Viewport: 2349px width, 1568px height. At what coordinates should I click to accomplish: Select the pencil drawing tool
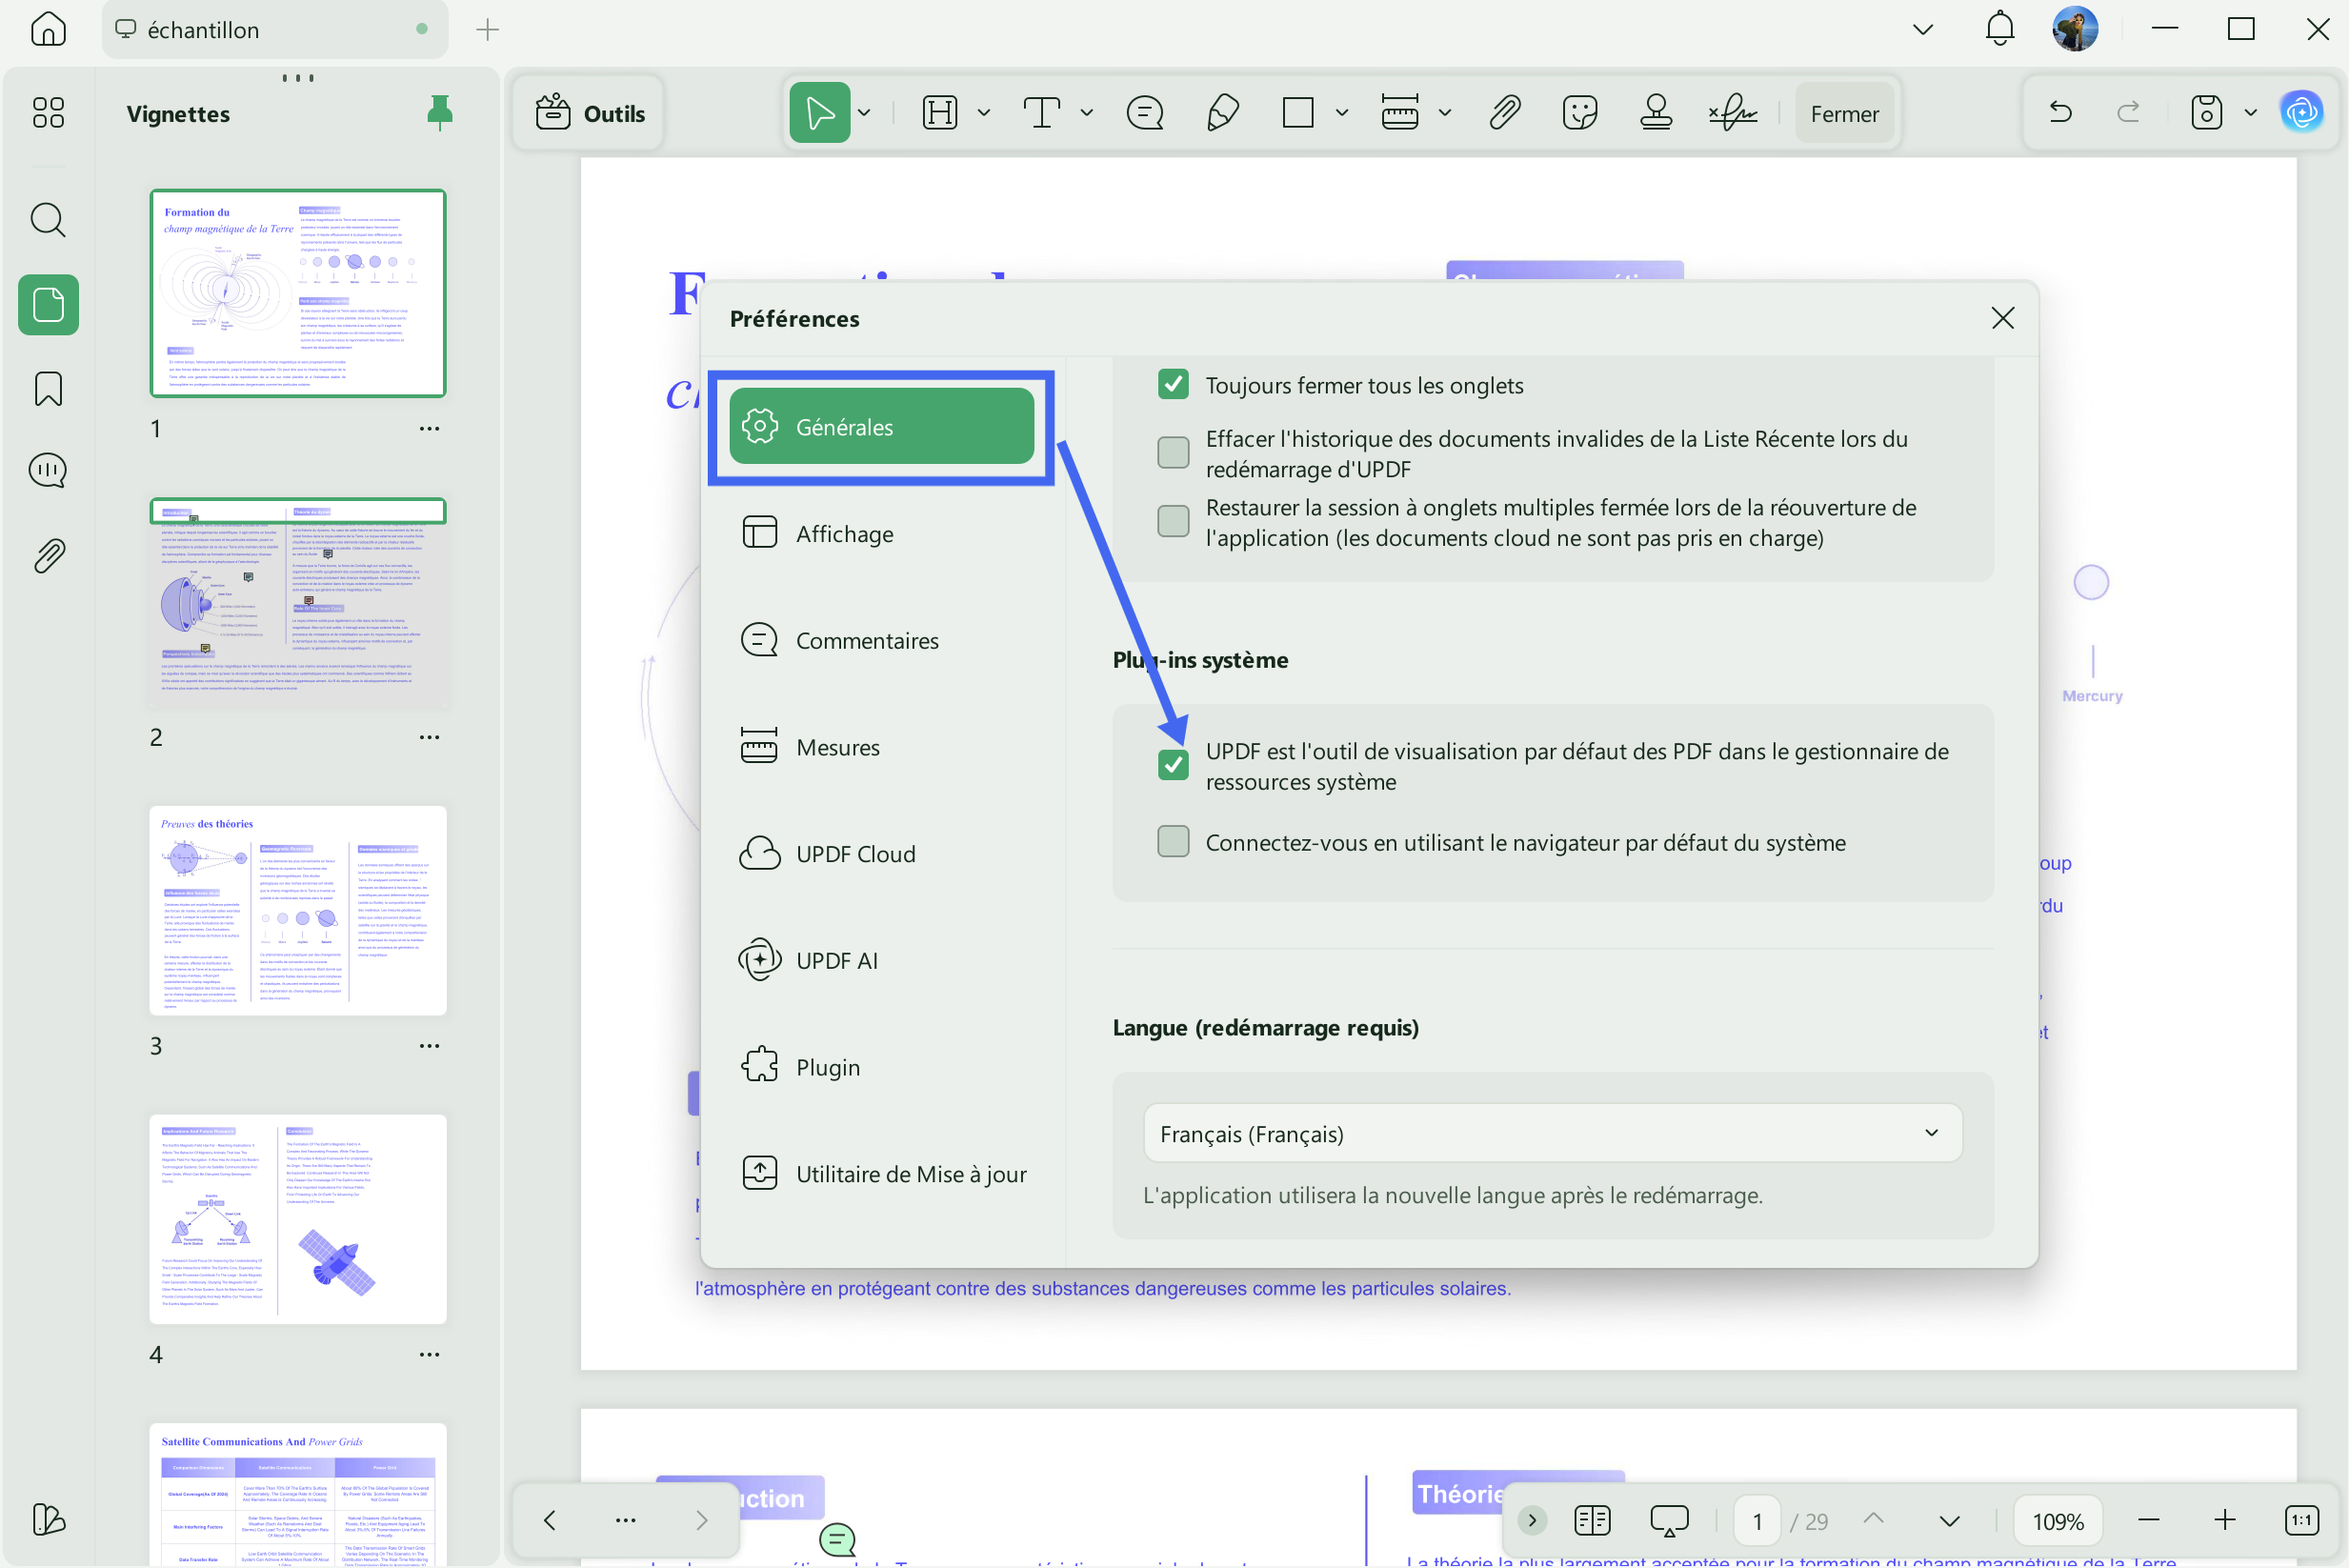click(1222, 113)
